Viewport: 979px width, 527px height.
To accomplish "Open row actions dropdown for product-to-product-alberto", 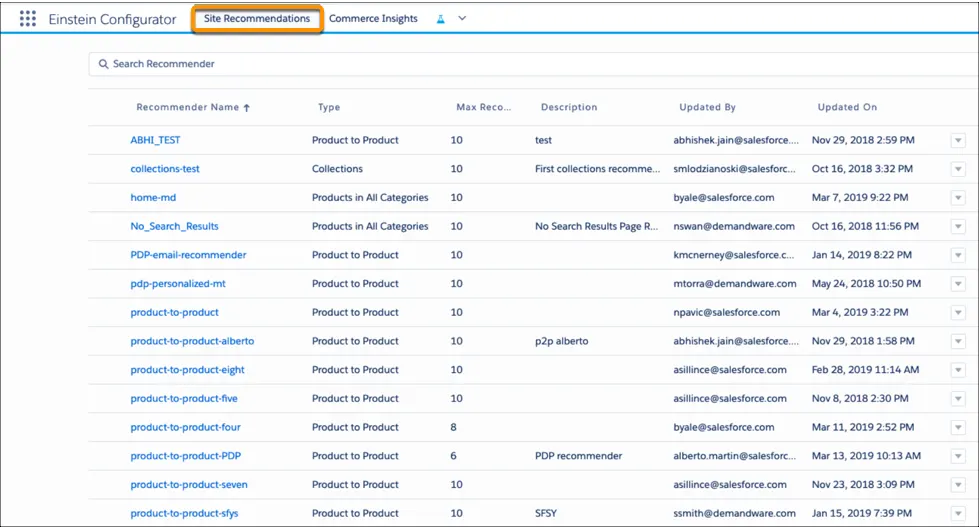I will 958,342.
